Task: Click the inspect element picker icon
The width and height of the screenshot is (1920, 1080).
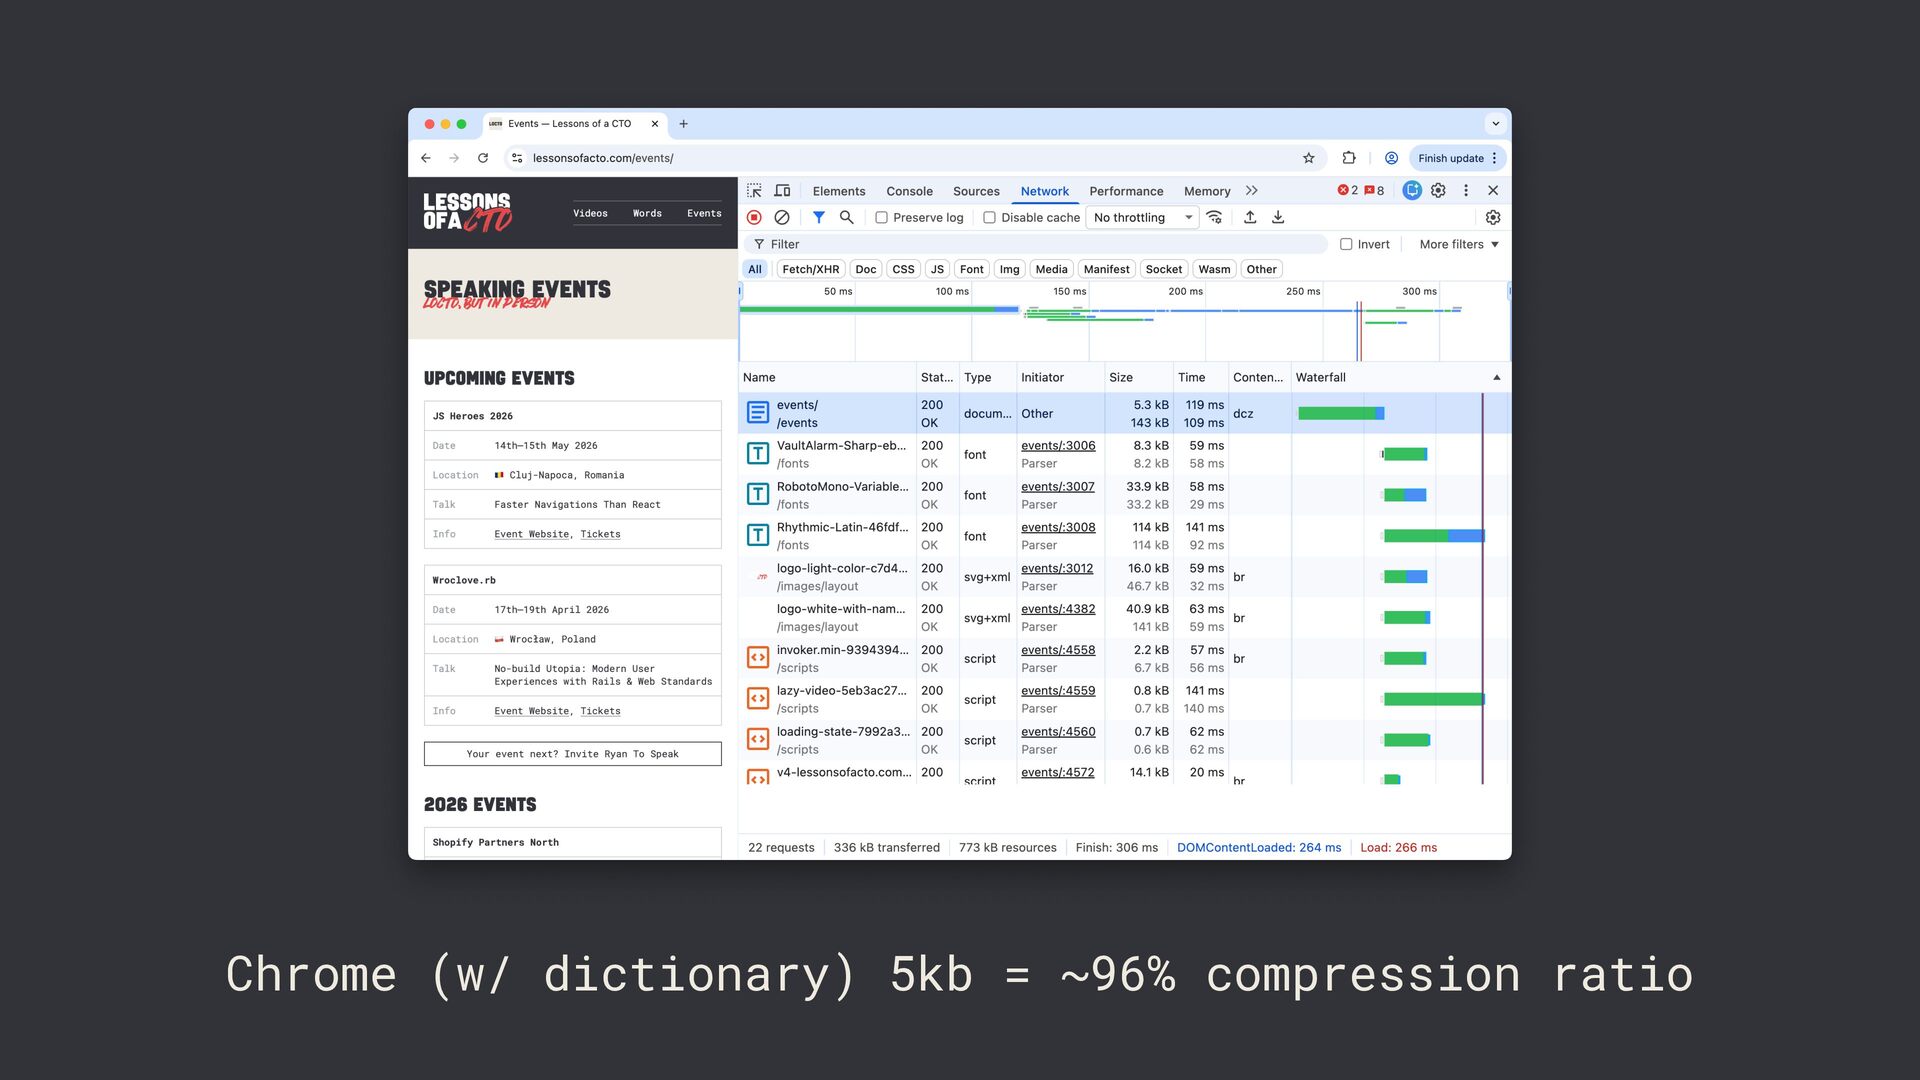Action: point(754,191)
